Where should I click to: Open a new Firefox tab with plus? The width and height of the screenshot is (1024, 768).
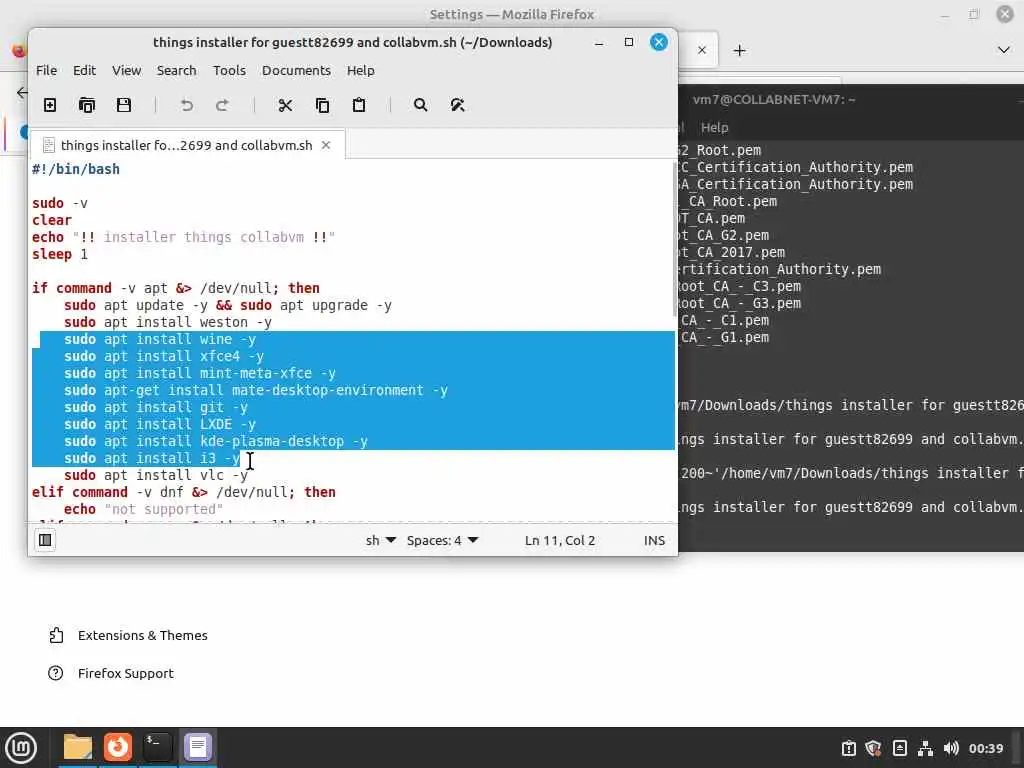739,50
